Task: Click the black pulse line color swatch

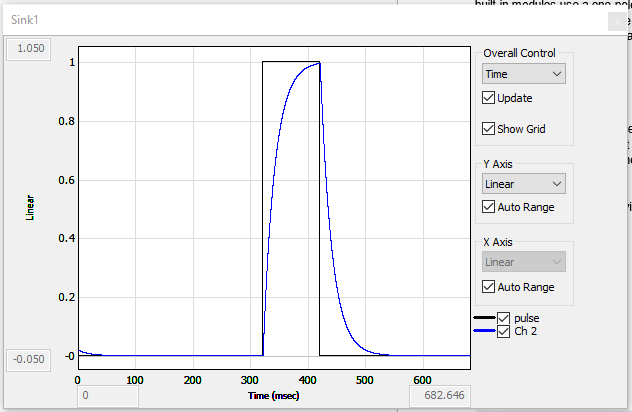Action: pyautogui.click(x=483, y=317)
